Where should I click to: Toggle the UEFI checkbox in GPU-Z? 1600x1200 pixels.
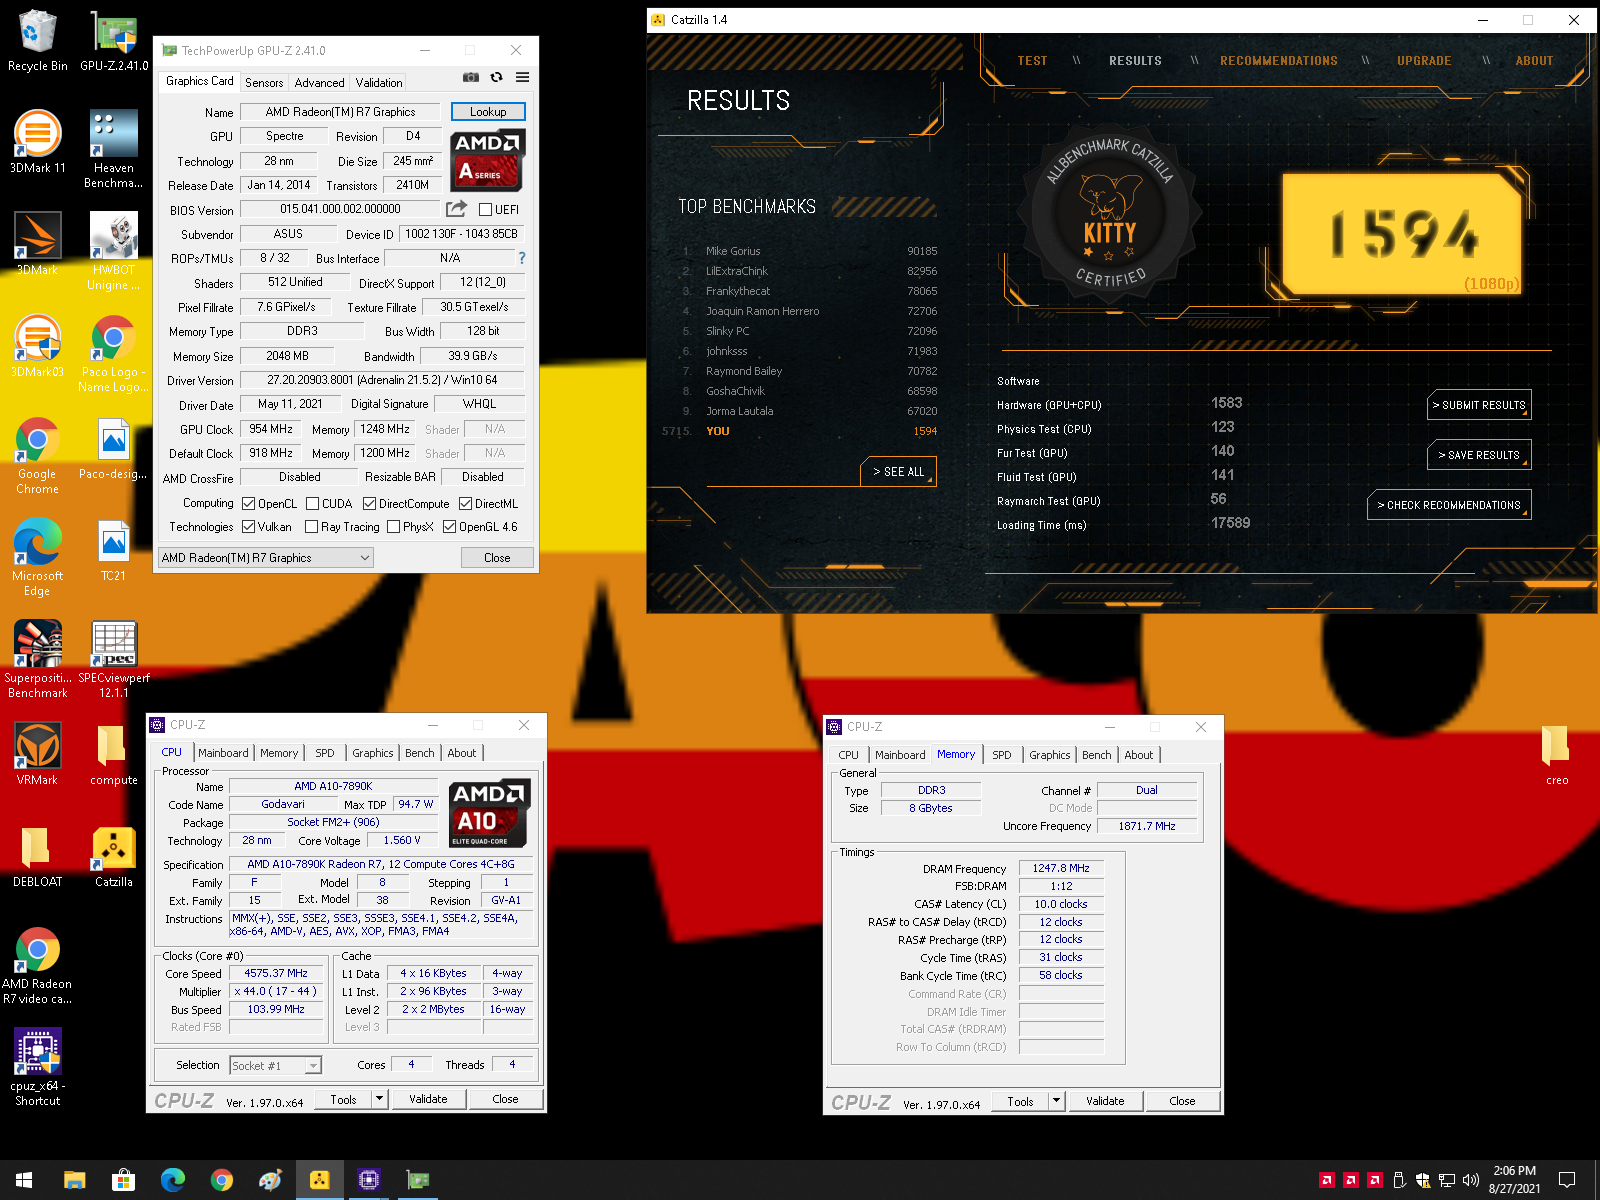click(485, 210)
